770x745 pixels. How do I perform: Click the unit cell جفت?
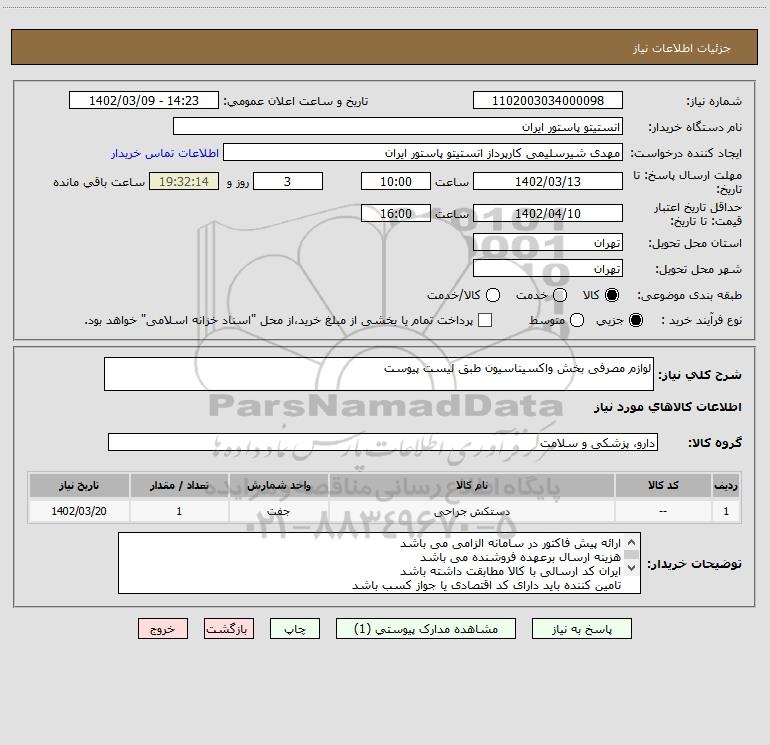(x=278, y=511)
